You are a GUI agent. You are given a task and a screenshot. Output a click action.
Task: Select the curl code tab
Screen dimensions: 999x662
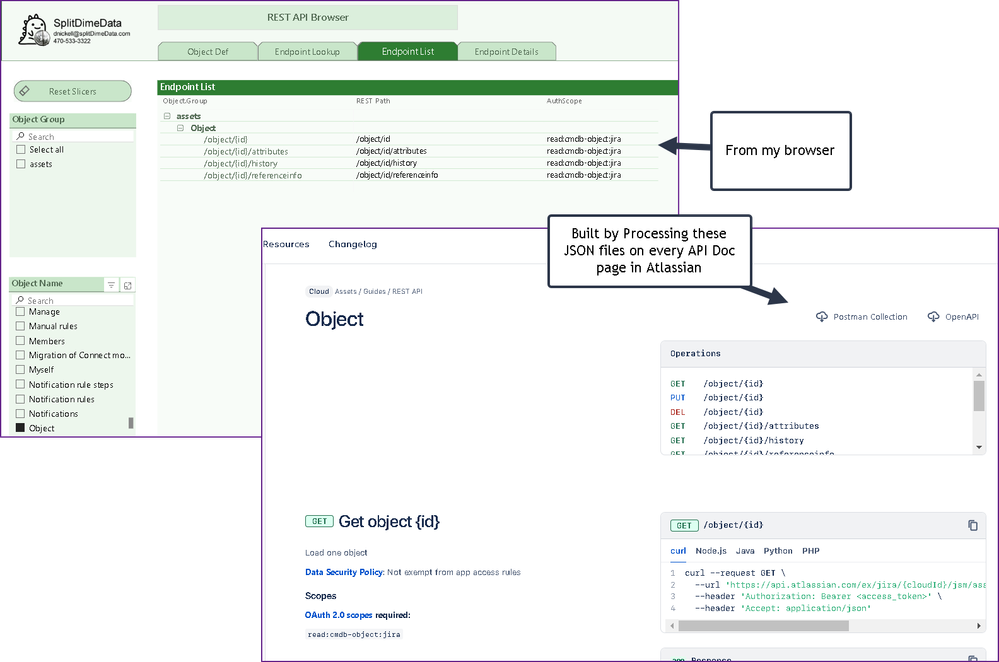678,551
